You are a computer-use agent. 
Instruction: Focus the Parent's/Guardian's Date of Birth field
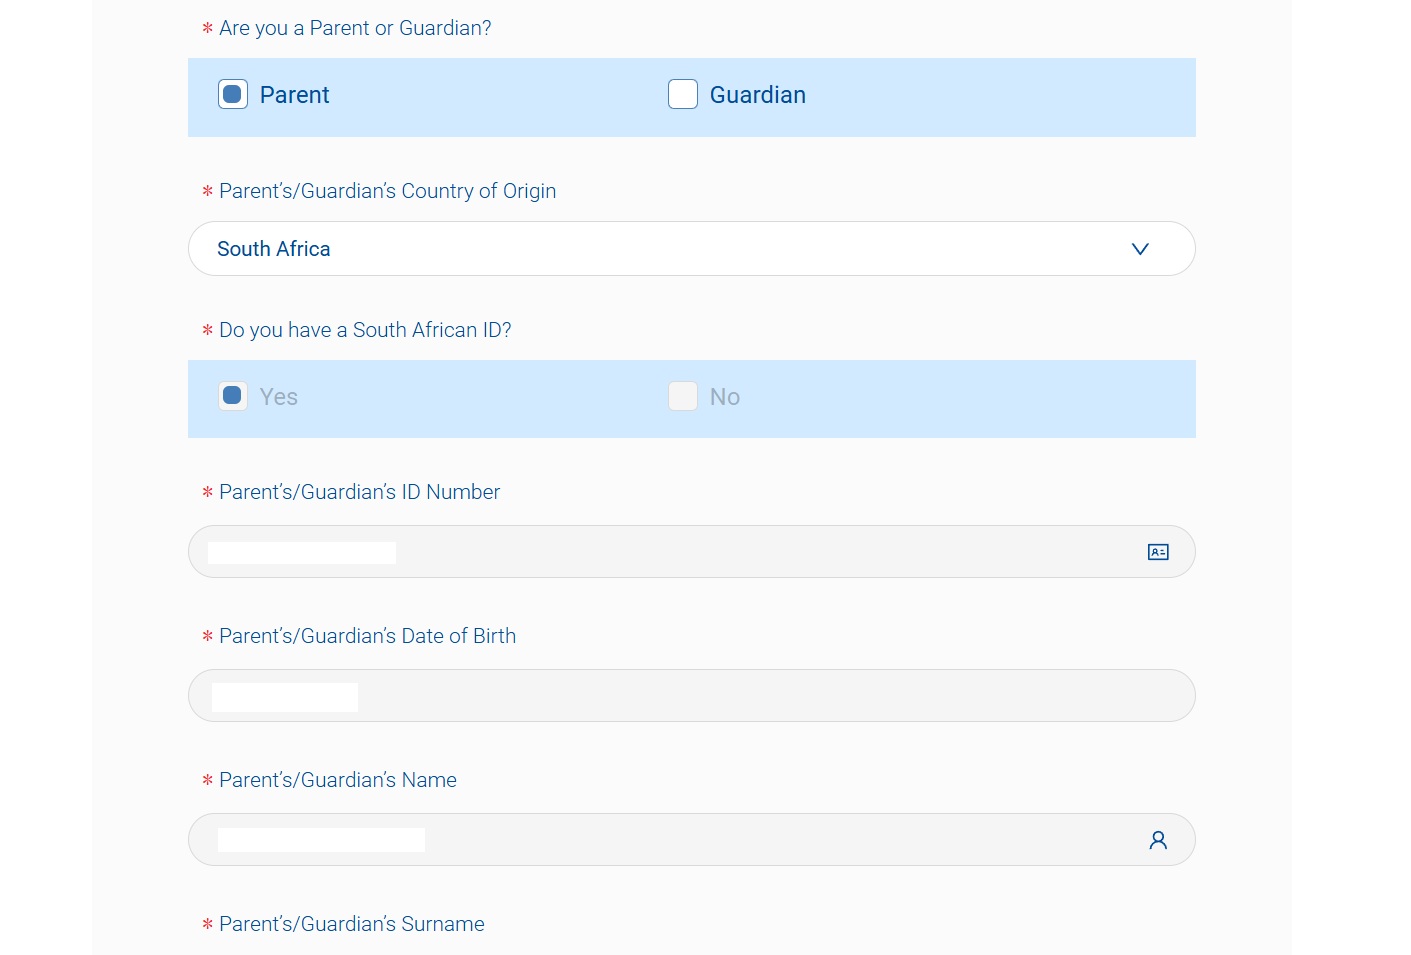(x=692, y=696)
